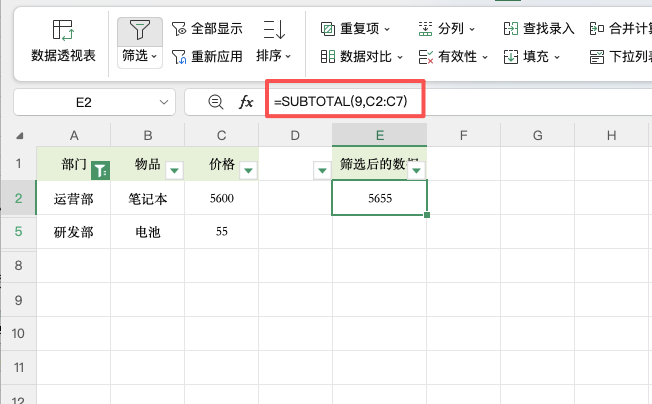
Task: Click cell containing 笔记本
Action: 148,198
